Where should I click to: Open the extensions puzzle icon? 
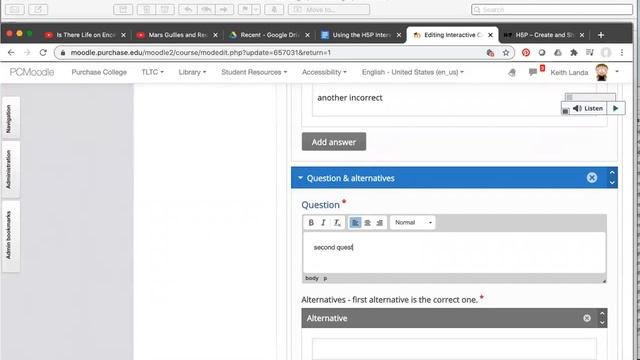[x=574, y=53]
